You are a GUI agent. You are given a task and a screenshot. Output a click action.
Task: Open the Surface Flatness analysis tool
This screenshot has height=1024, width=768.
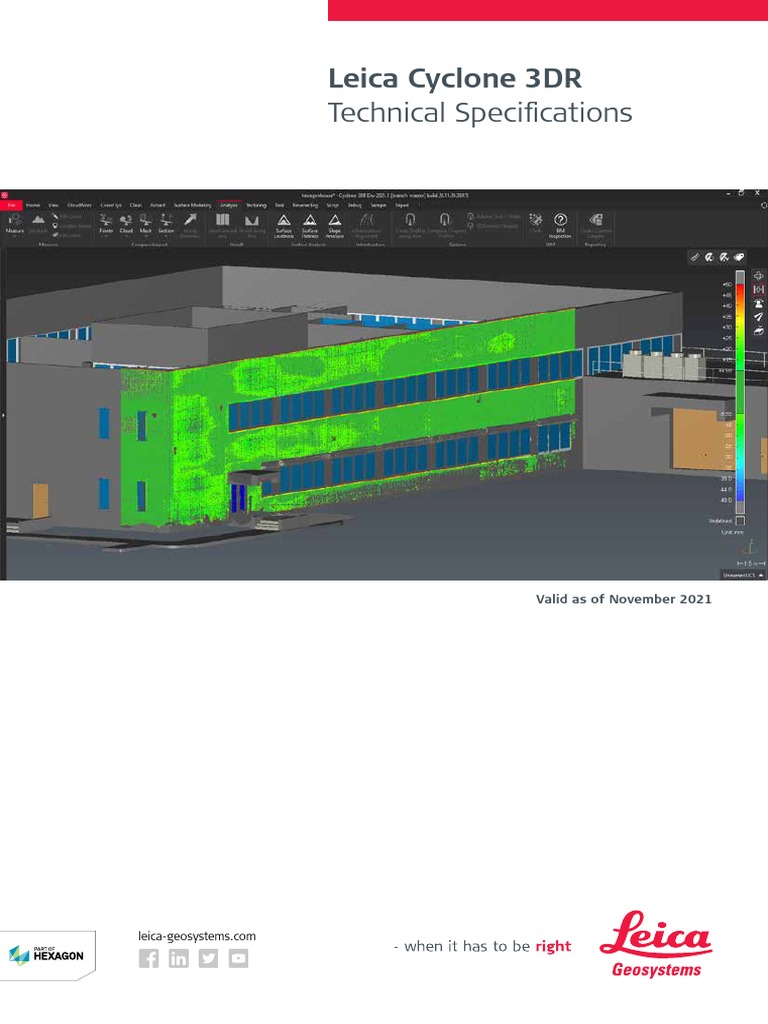point(310,221)
